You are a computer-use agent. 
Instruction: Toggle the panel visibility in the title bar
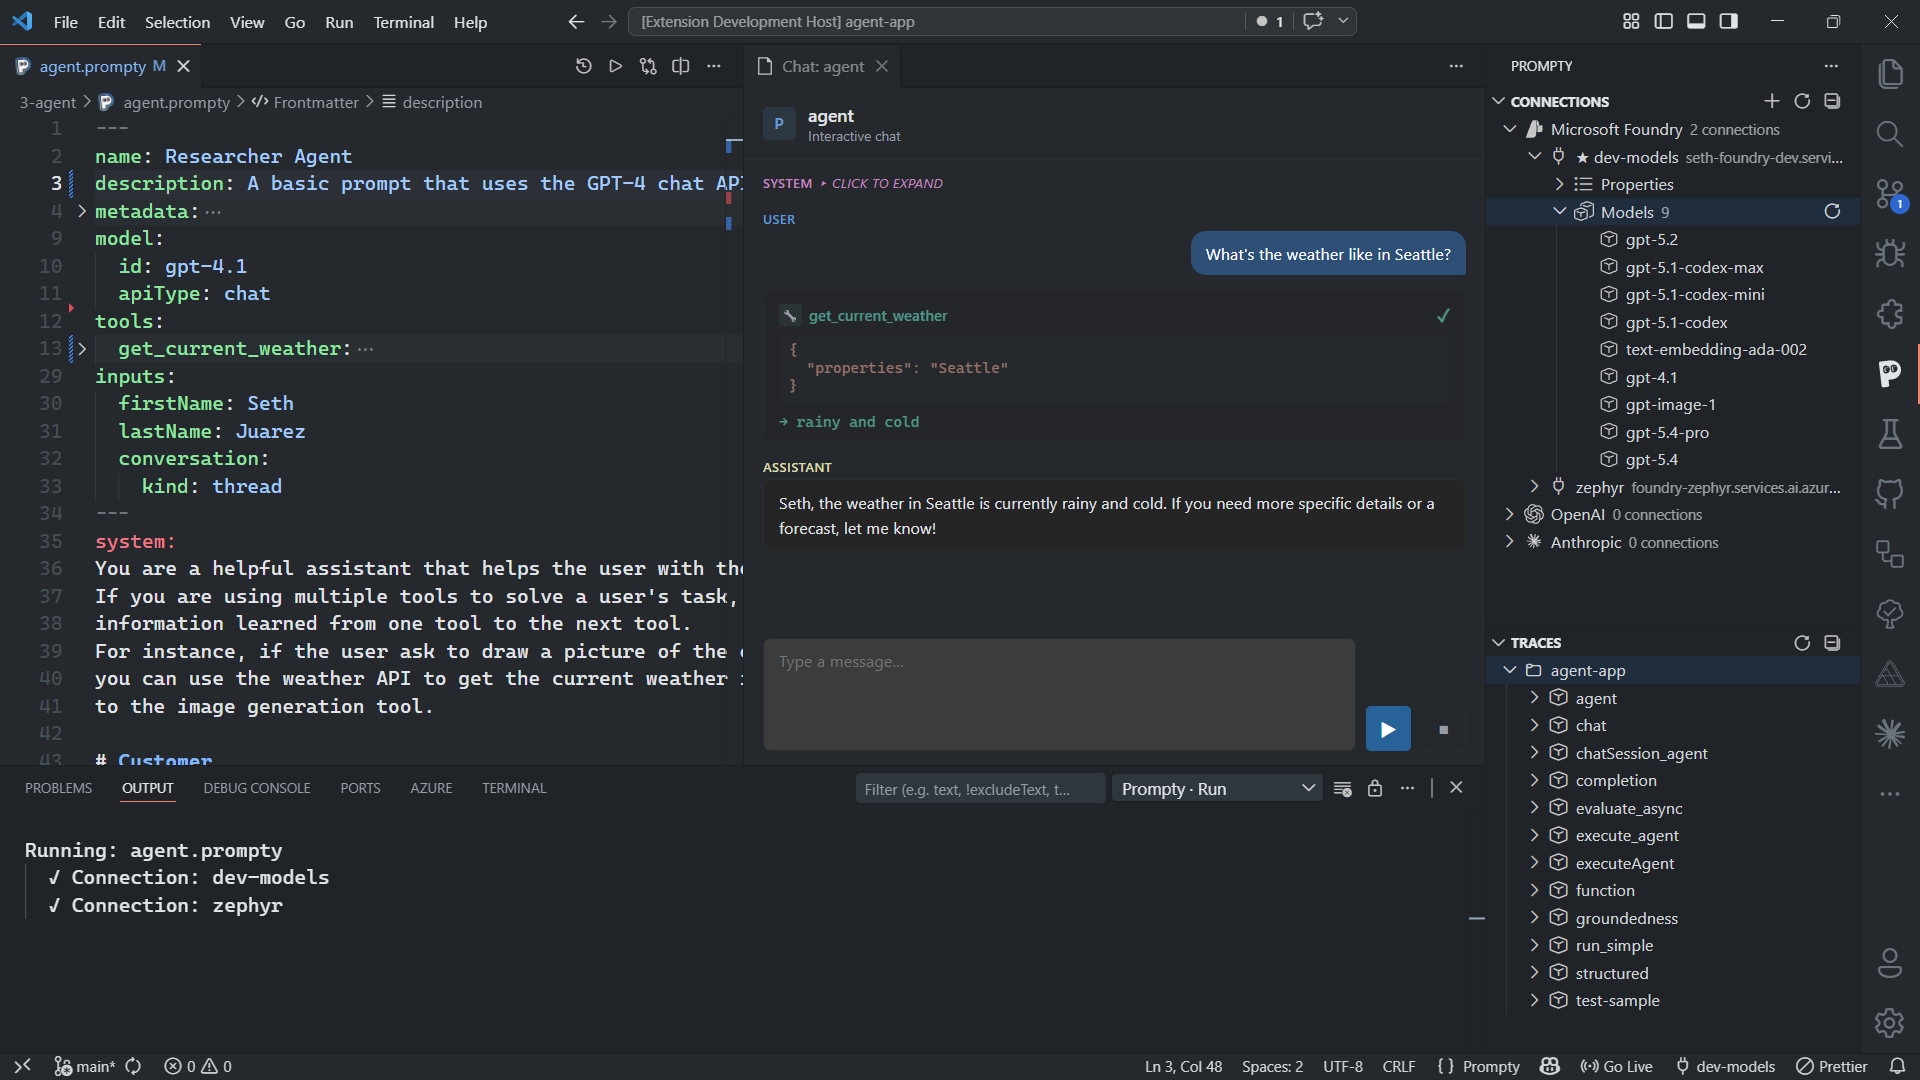[x=1695, y=21]
